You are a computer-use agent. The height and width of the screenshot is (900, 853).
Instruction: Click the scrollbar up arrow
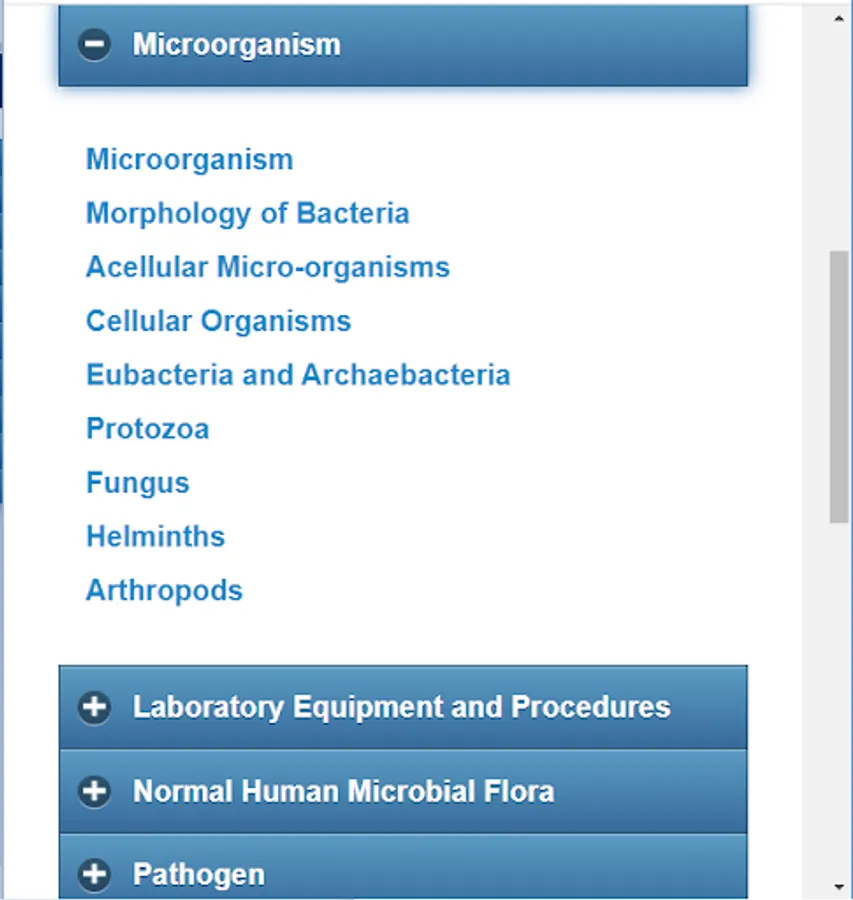coord(838,17)
